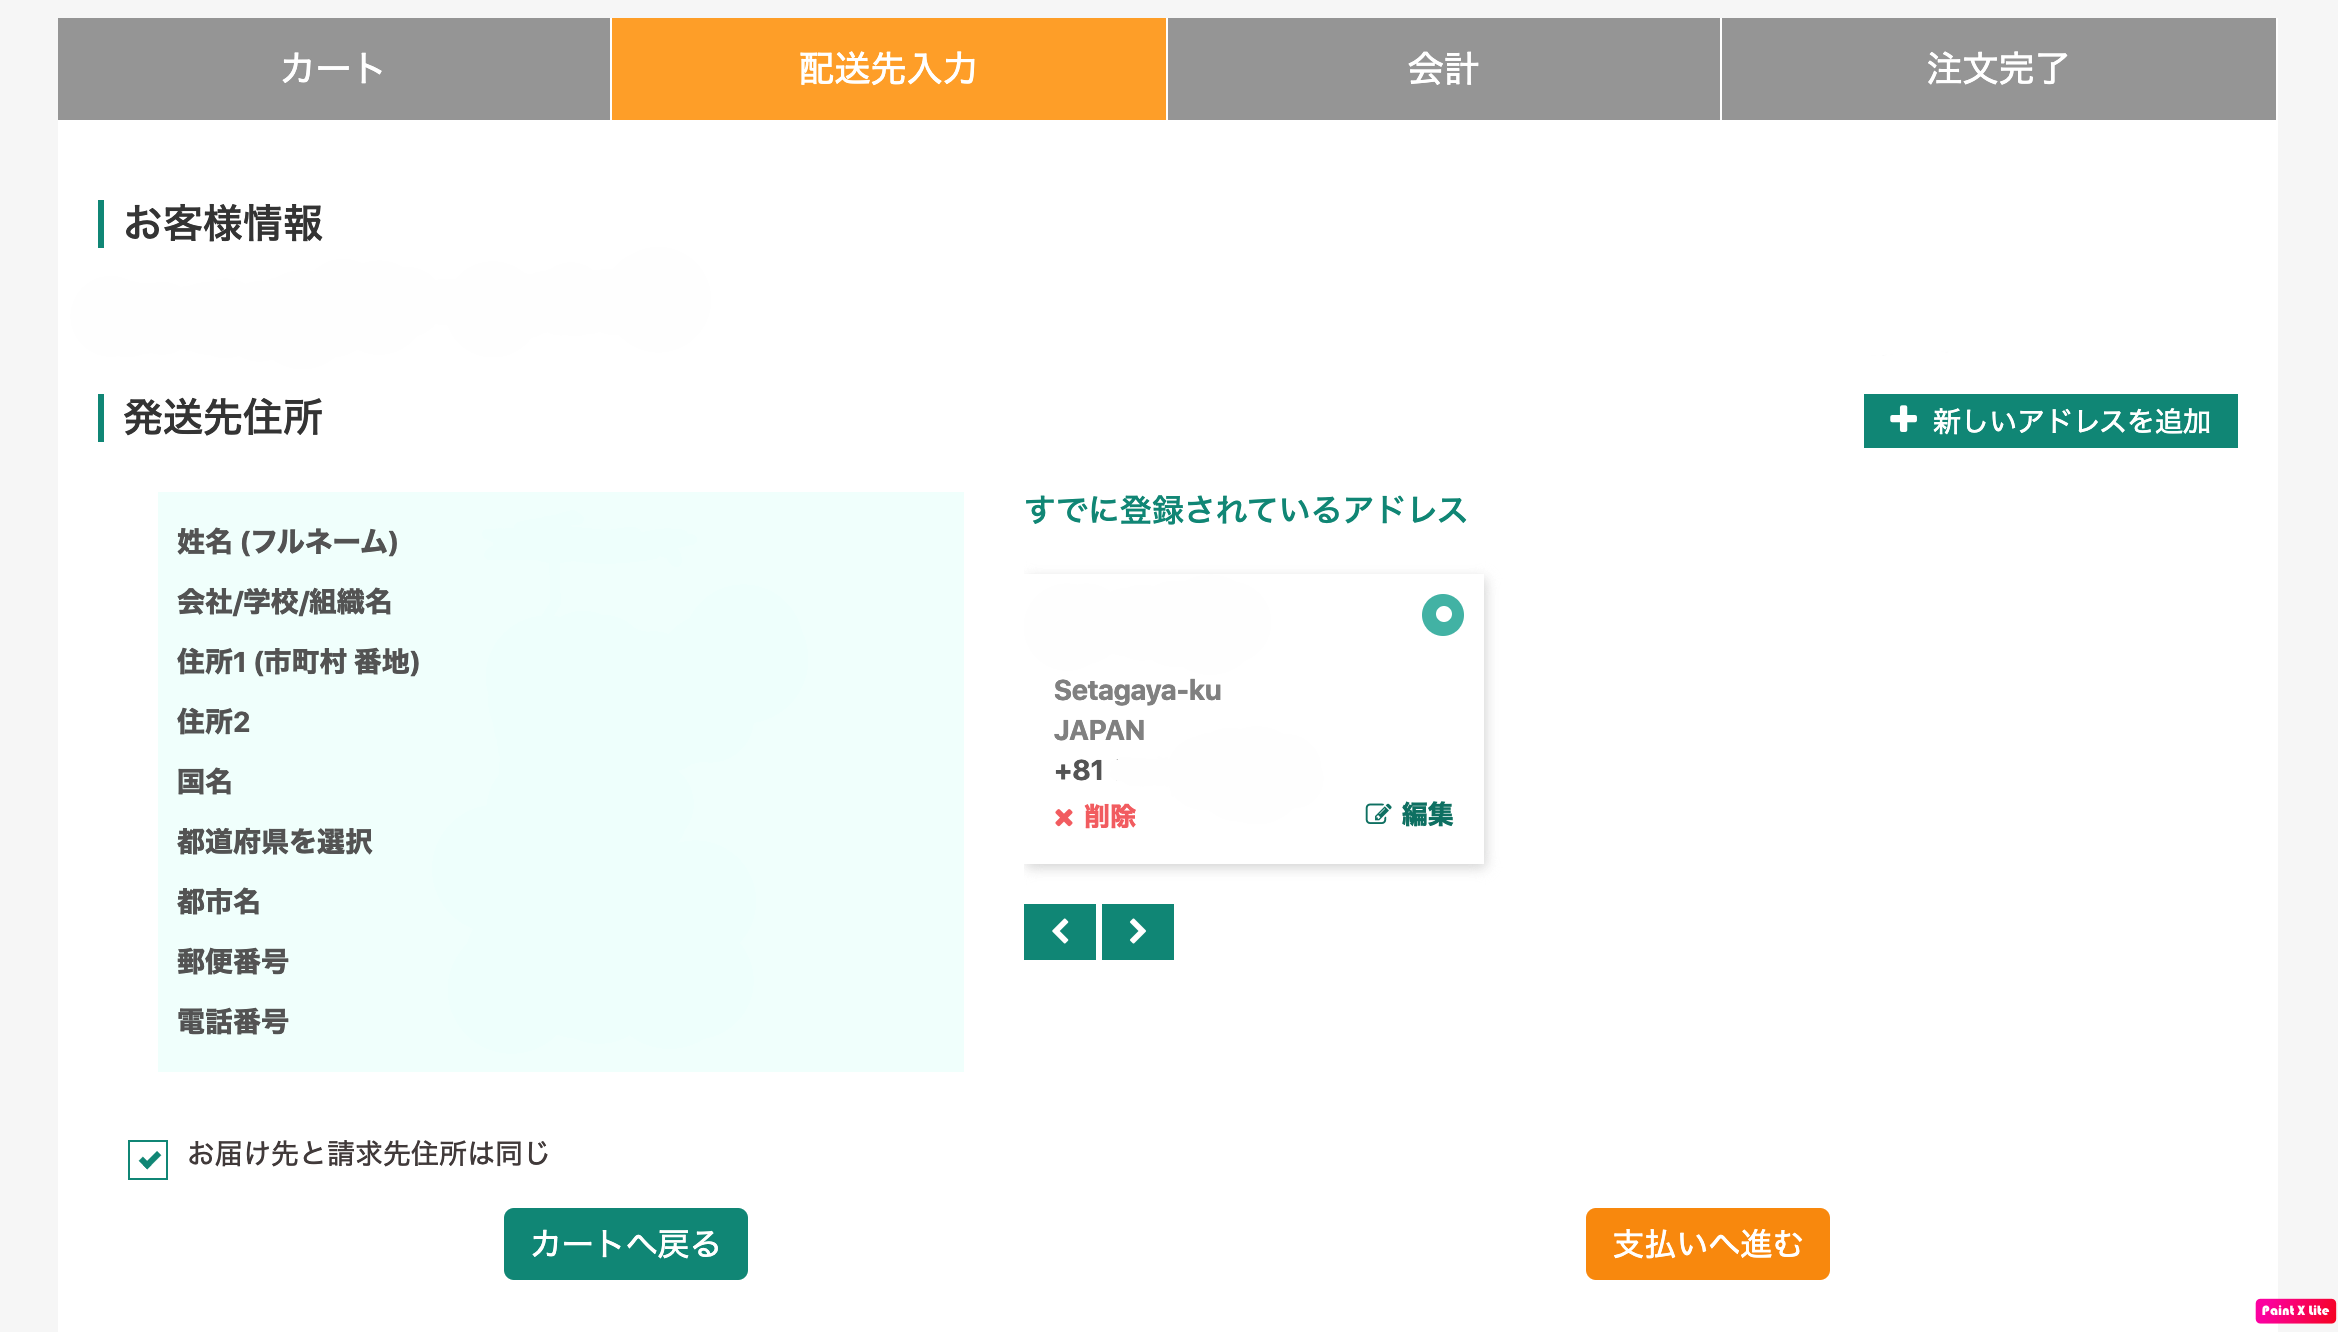Uncheck the same billing address checkbox
This screenshot has width=2346, height=1332.
coord(148,1160)
